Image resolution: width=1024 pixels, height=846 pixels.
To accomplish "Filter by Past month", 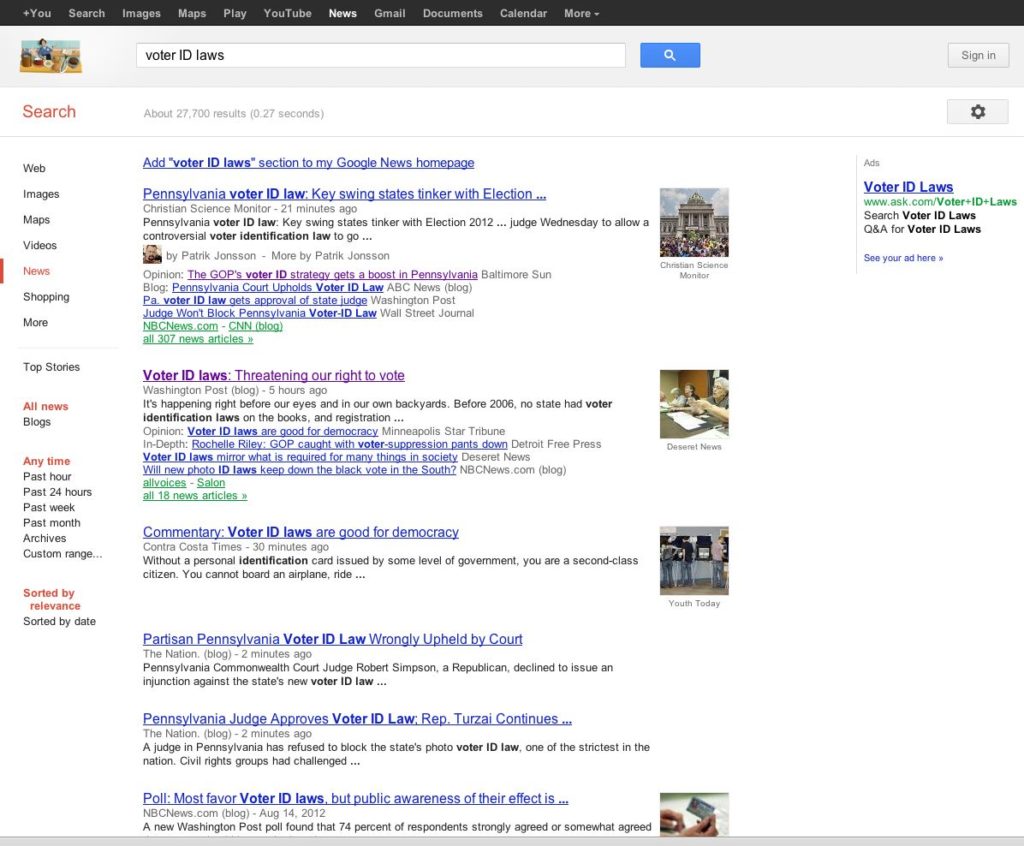I will click(52, 523).
